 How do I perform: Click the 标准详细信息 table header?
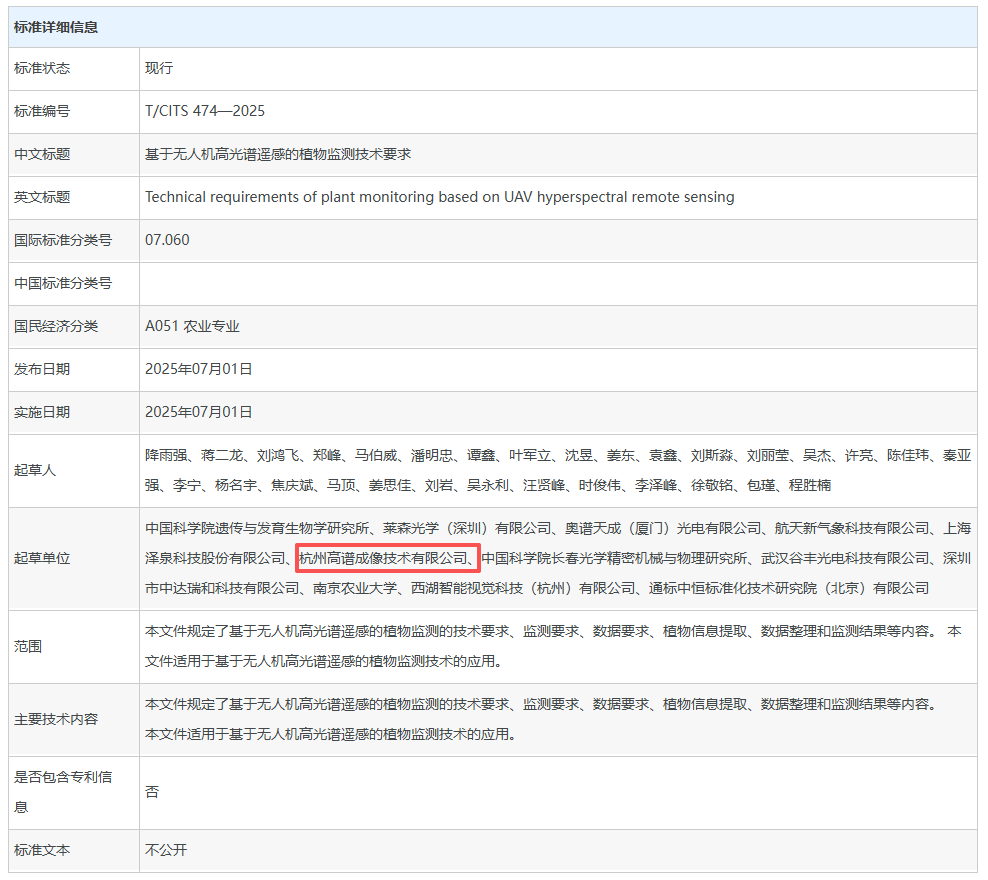pos(56,27)
